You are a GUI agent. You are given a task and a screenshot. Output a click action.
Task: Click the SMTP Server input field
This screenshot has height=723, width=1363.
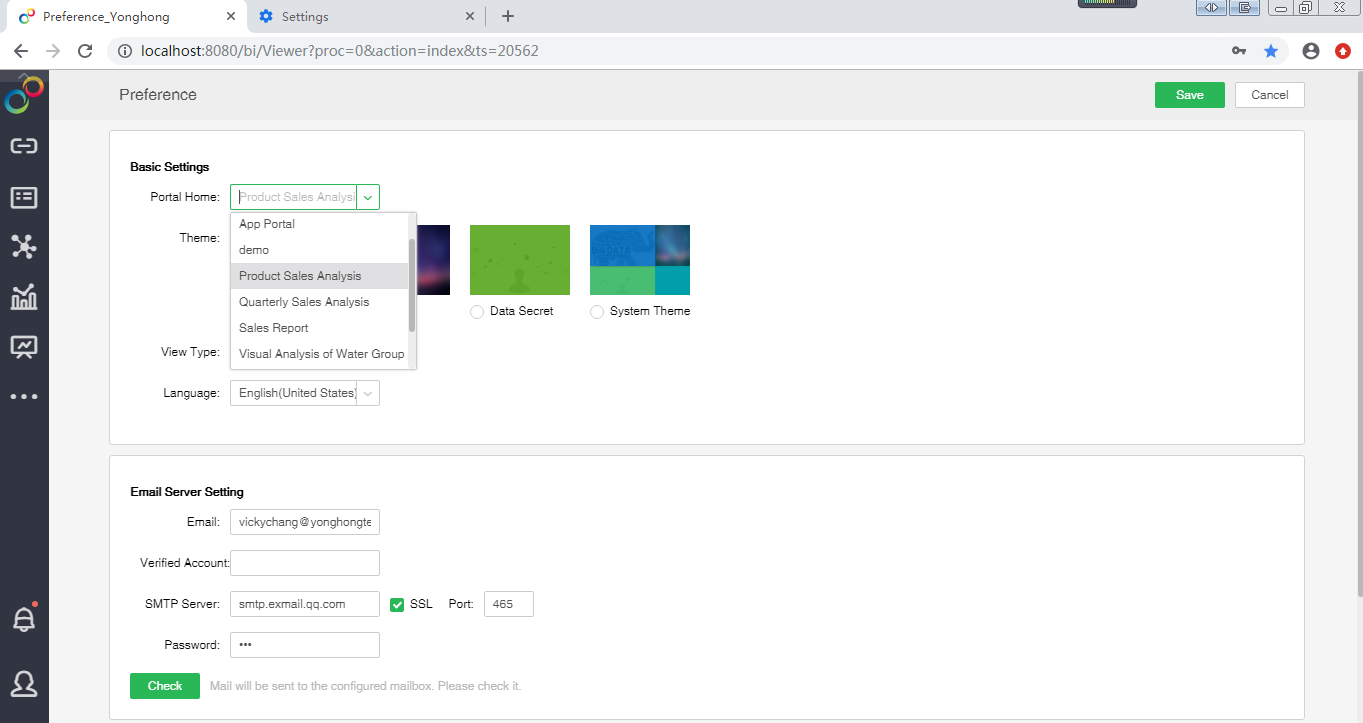pyautogui.click(x=304, y=604)
